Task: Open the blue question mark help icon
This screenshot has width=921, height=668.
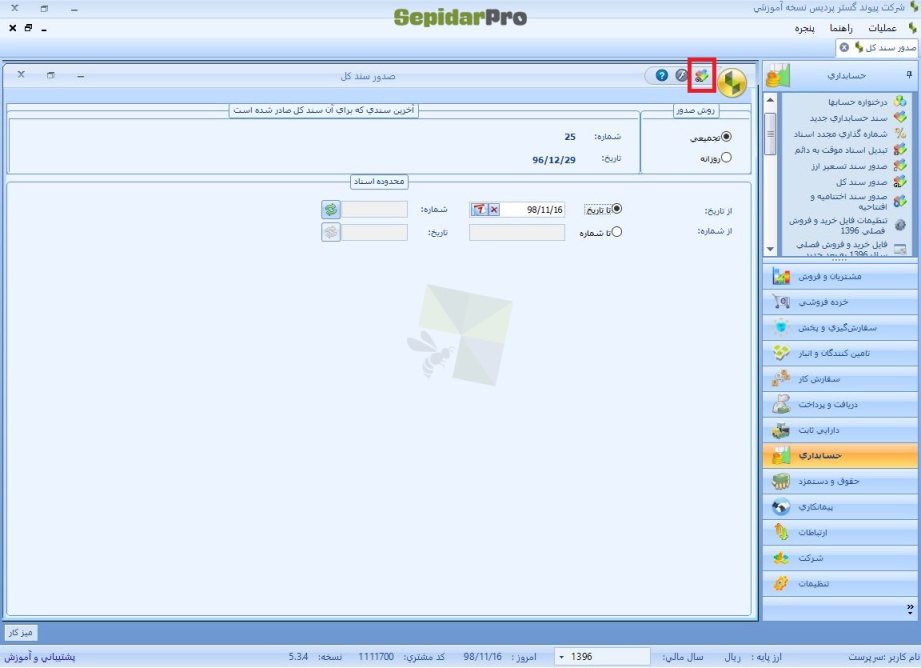Action: tap(662, 75)
